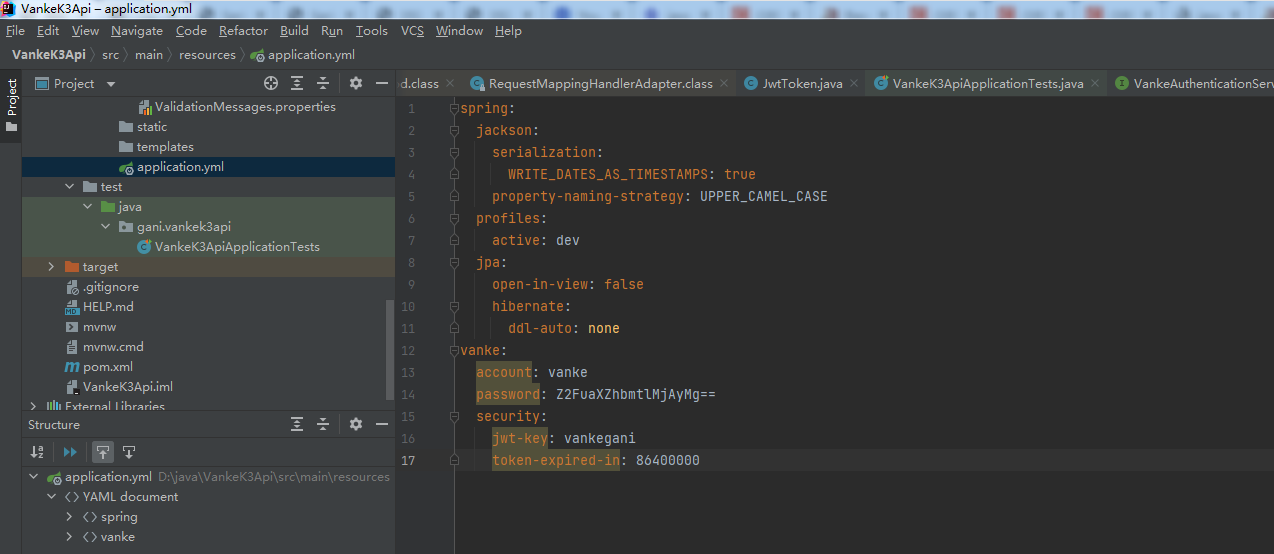Close the d.class editor tab
This screenshot has height=554, width=1274.
coord(450,84)
